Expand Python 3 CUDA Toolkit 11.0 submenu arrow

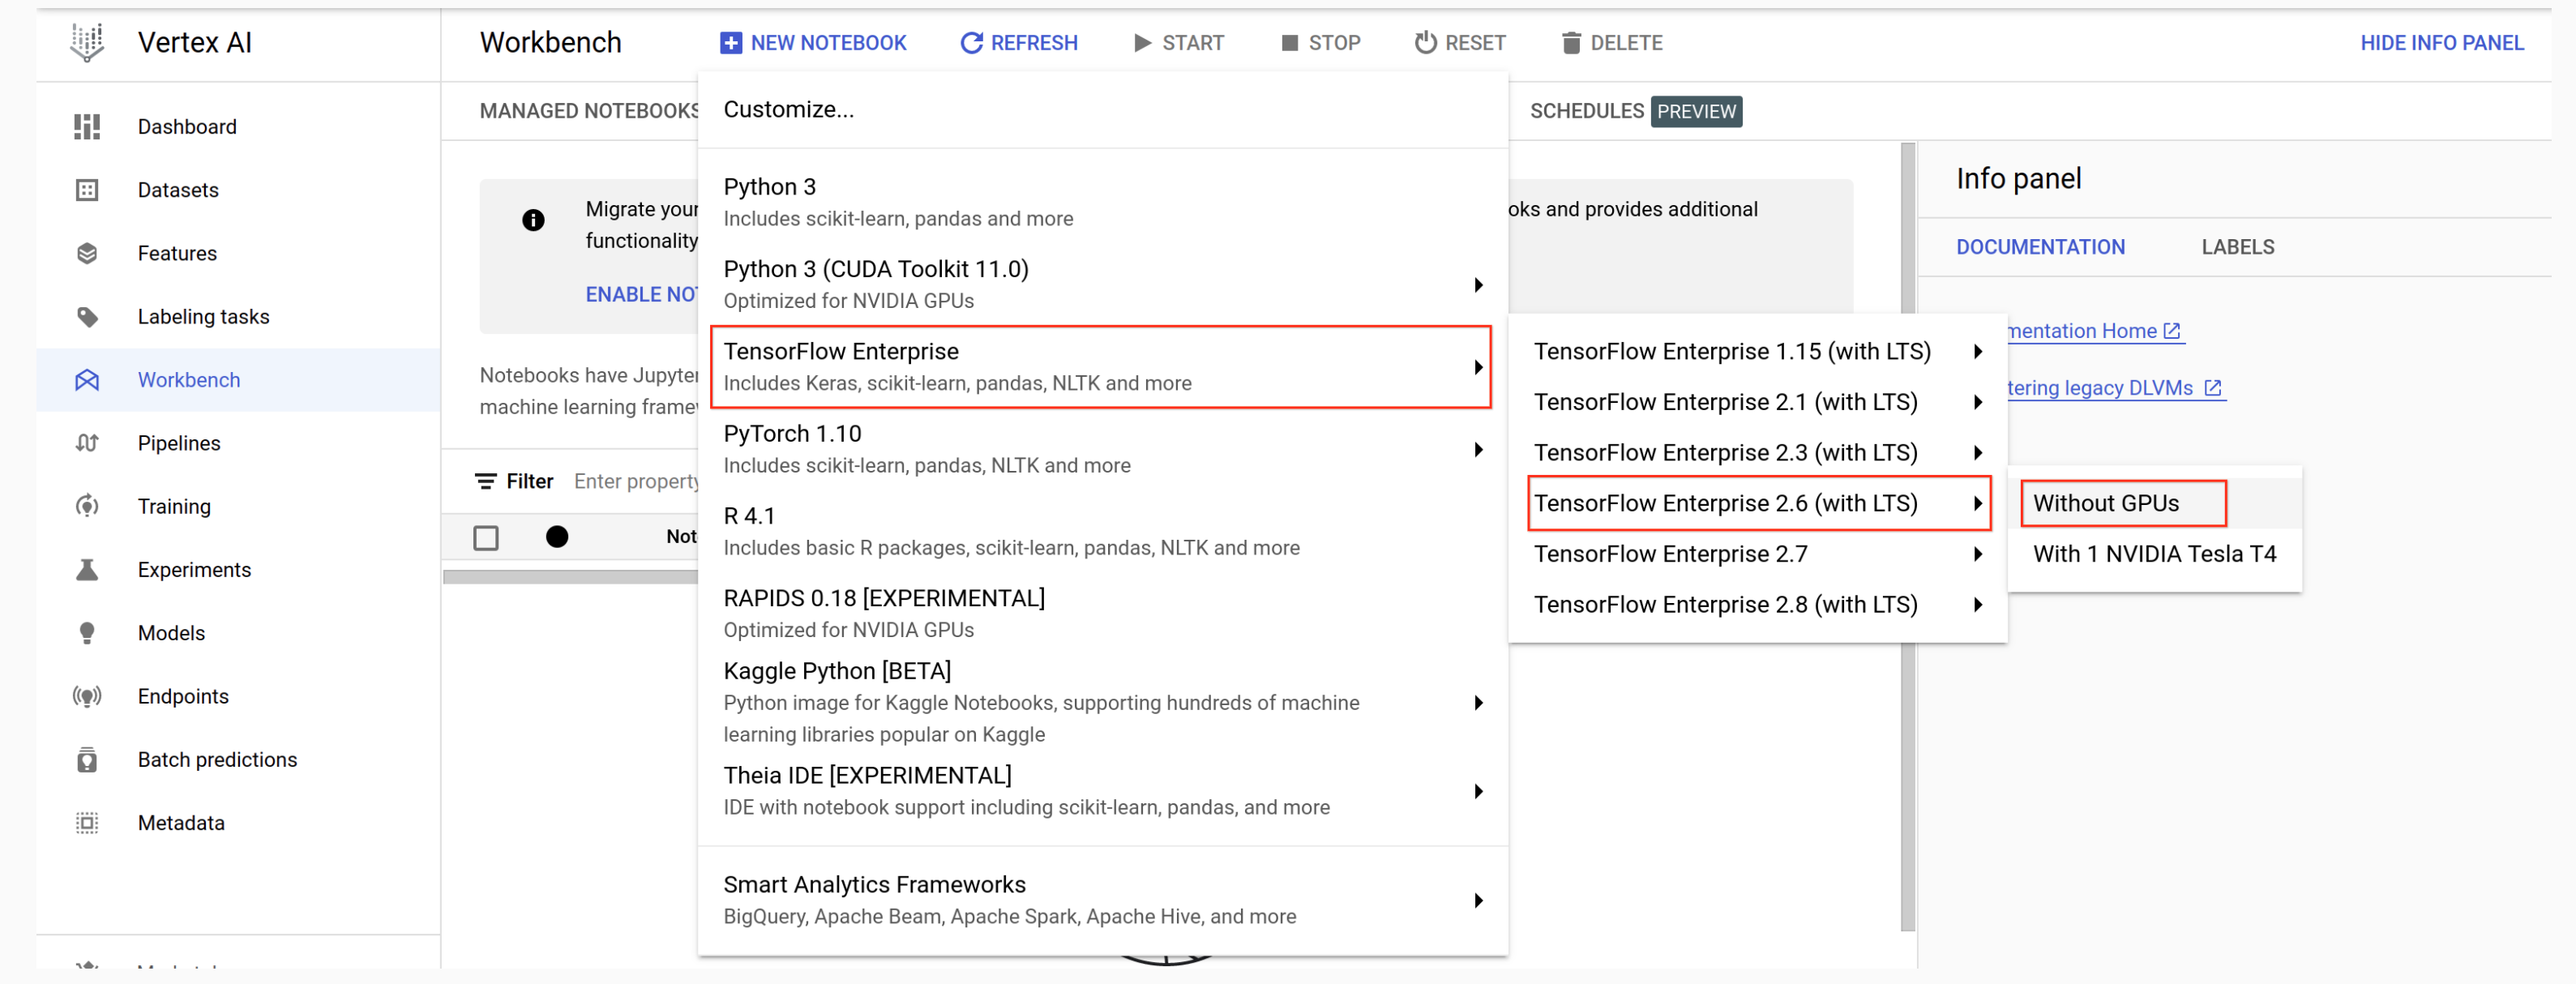[x=1478, y=285]
